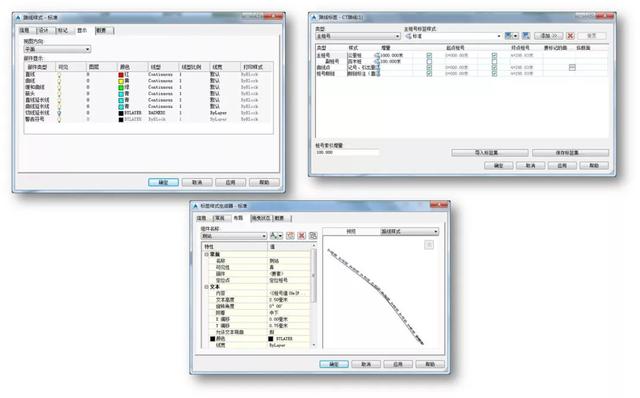Click the copy component icon in label style composer
Screen dimensions: 640x398
pos(290,236)
